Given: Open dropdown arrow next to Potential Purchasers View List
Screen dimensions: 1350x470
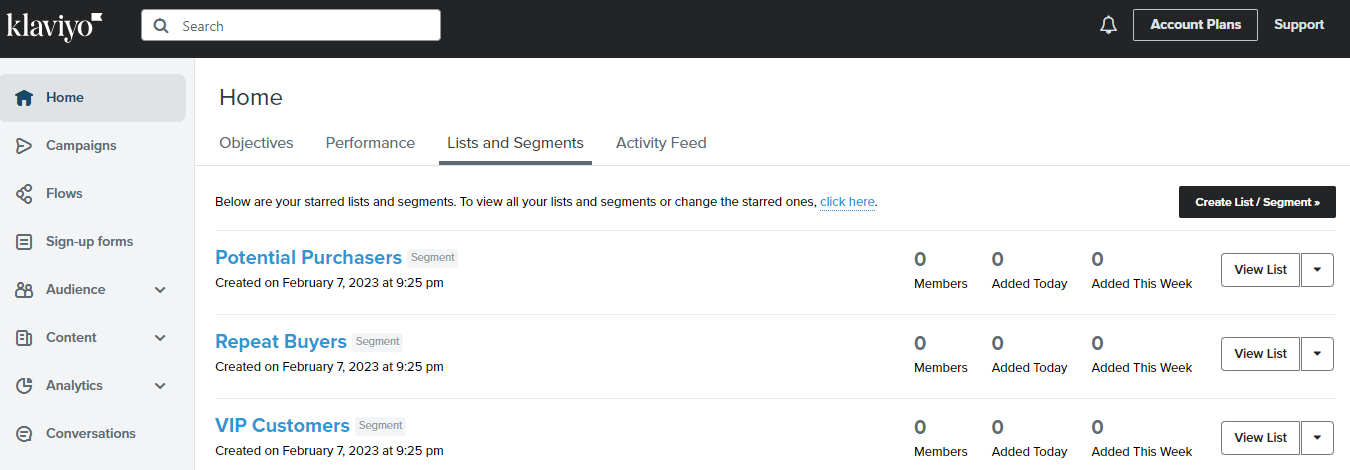Looking at the screenshot, I should (x=1317, y=270).
